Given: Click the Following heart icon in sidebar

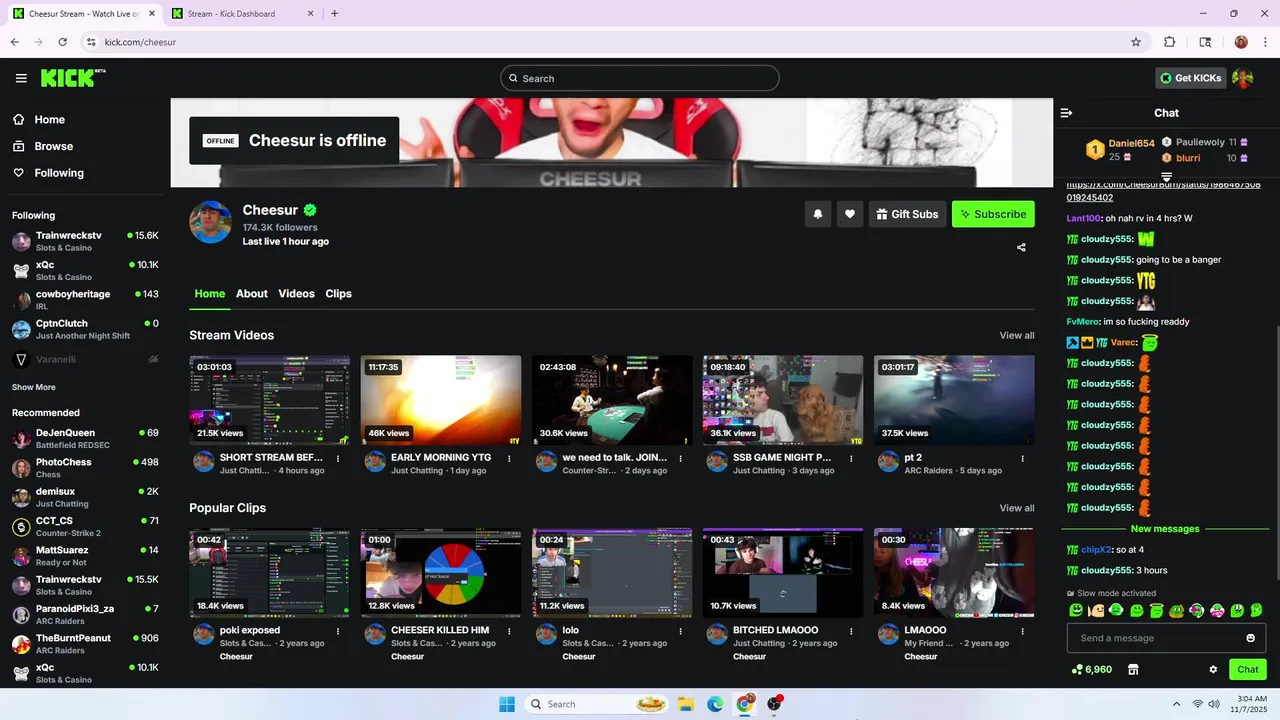Looking at the screenshot, I should pyautogui.click(x=18, y=173).
